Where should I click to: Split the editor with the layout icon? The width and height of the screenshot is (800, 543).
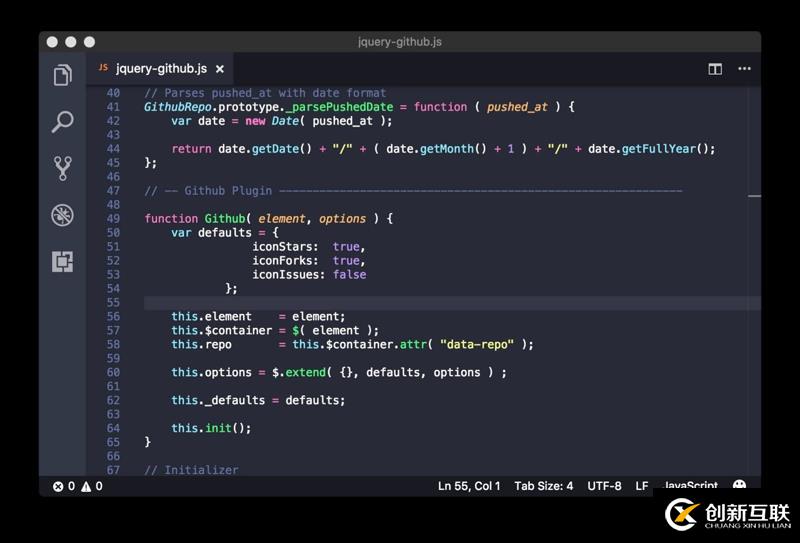pos(715,69)
